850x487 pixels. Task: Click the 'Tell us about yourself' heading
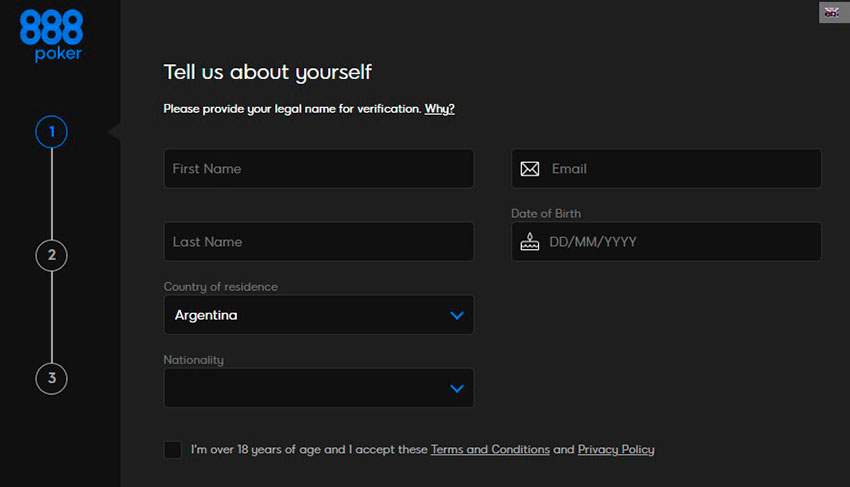pos(268,72)
